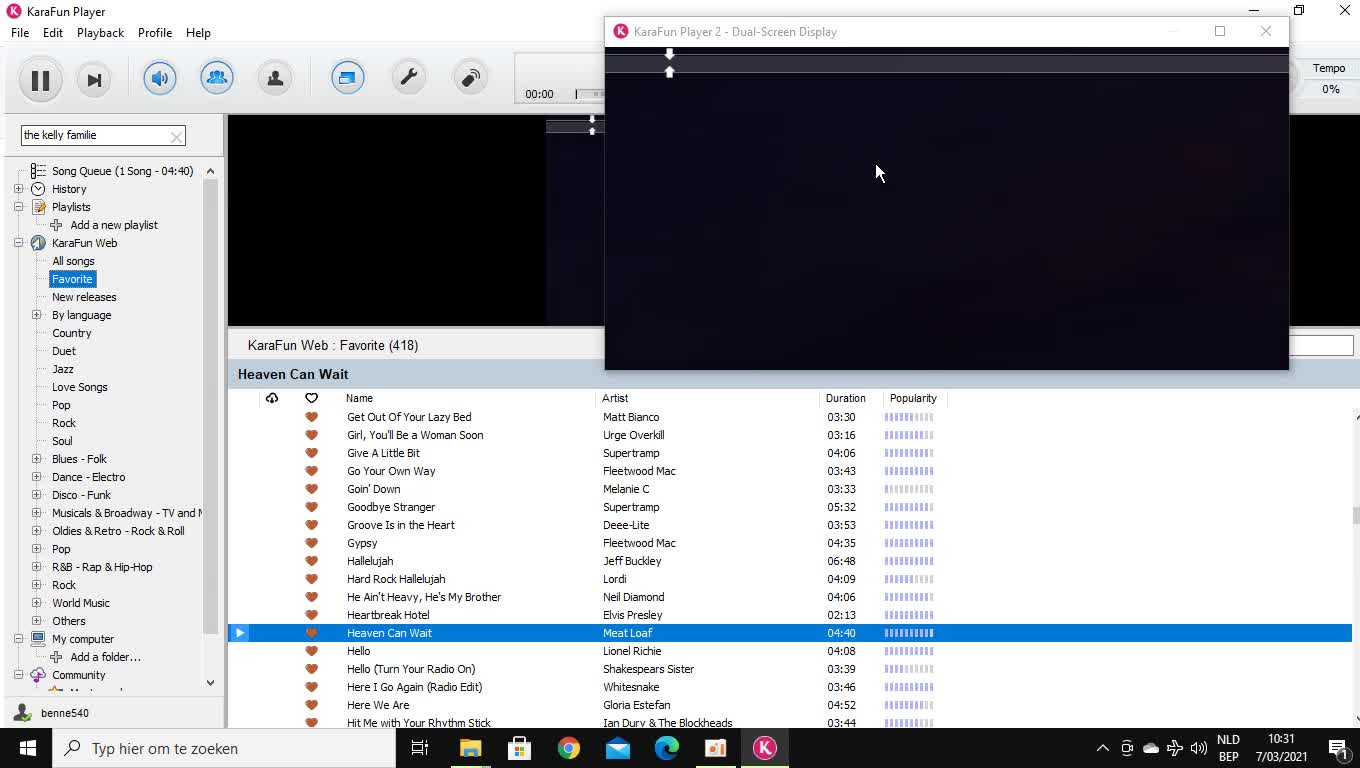Open the Edit menu
Viewport: 1360px width, 768px height.
click(x=53, y=33)
